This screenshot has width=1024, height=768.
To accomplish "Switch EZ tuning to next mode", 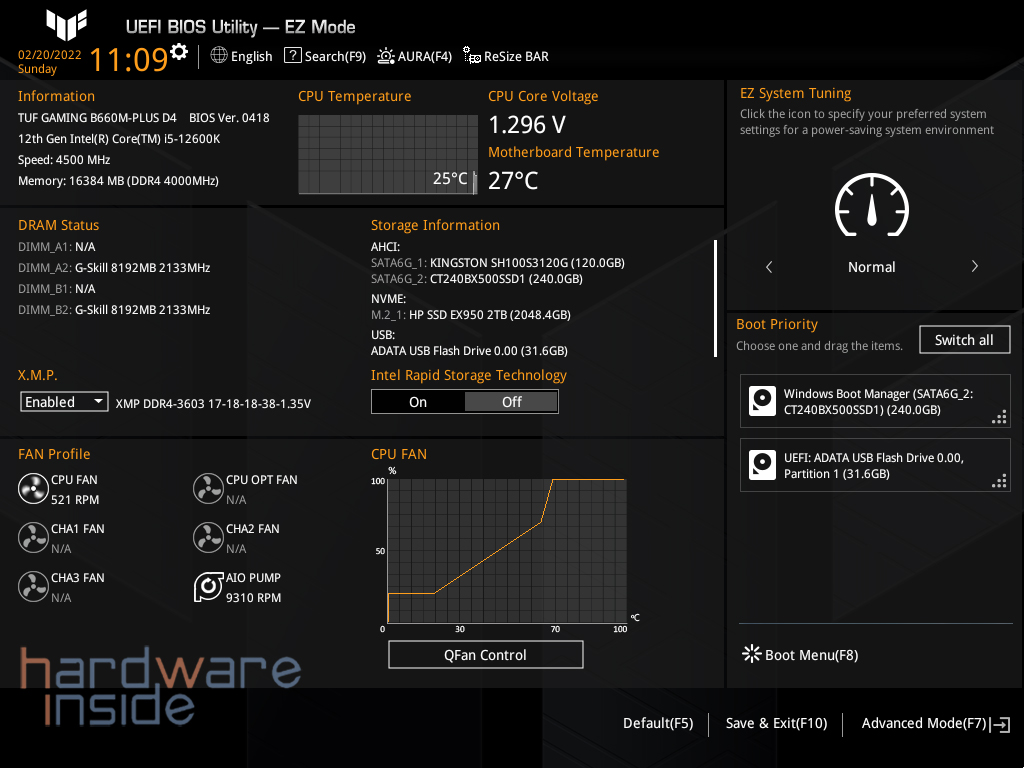I will [x=974, y=266].
